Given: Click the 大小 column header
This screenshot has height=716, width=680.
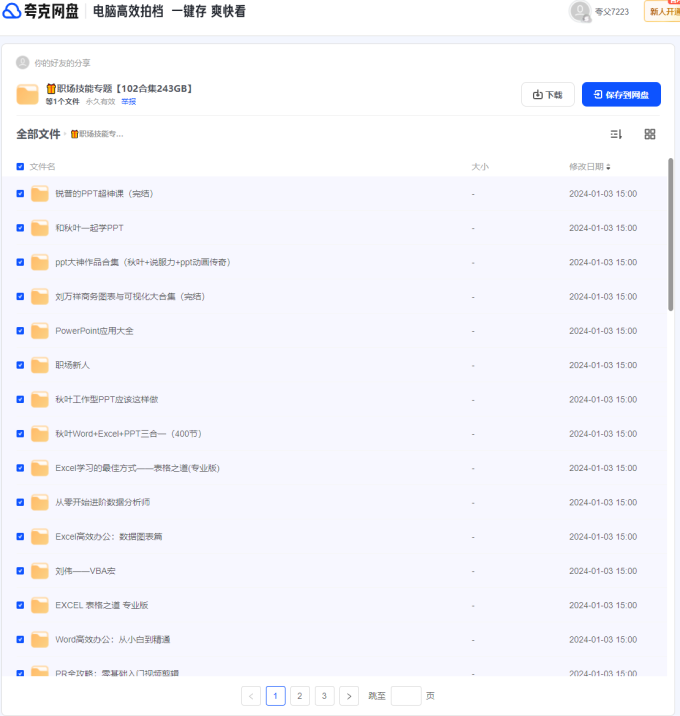Looking at the screenshot, I should pyautogui.click(x=480, y=167).
